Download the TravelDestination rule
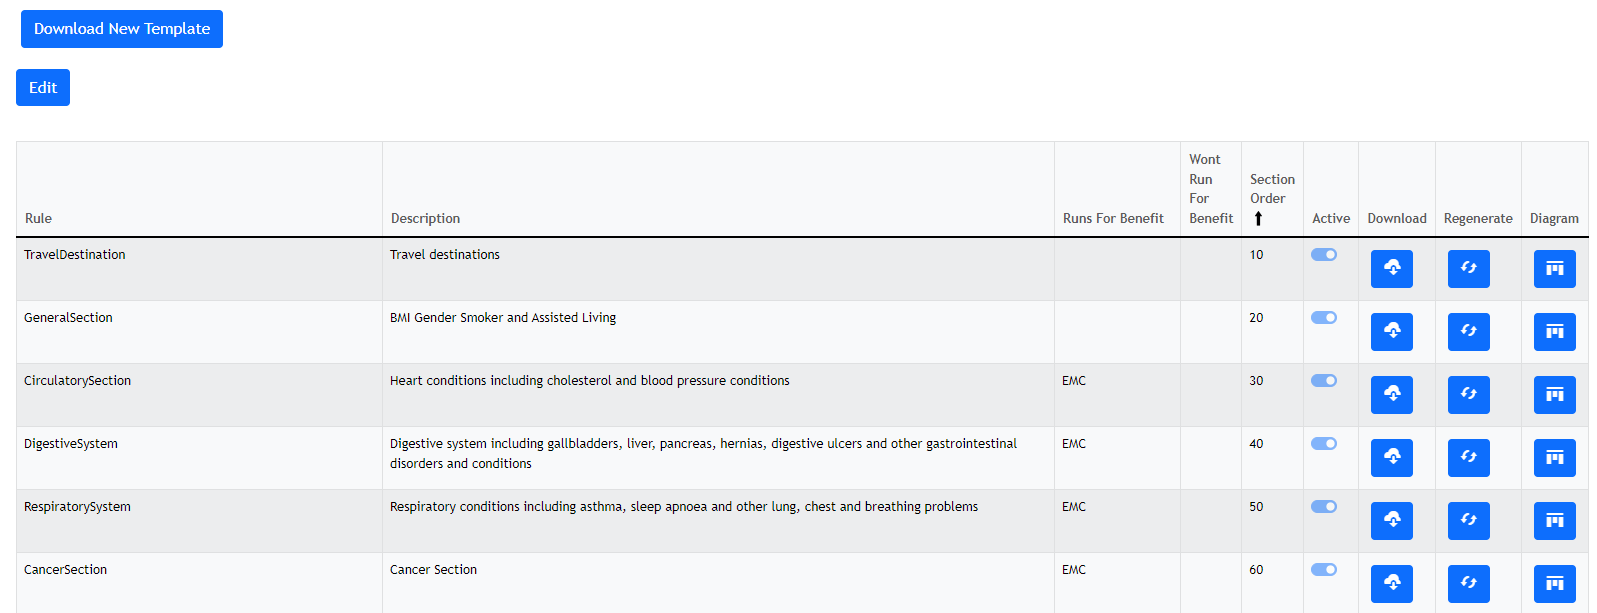 pos(1391,269)
